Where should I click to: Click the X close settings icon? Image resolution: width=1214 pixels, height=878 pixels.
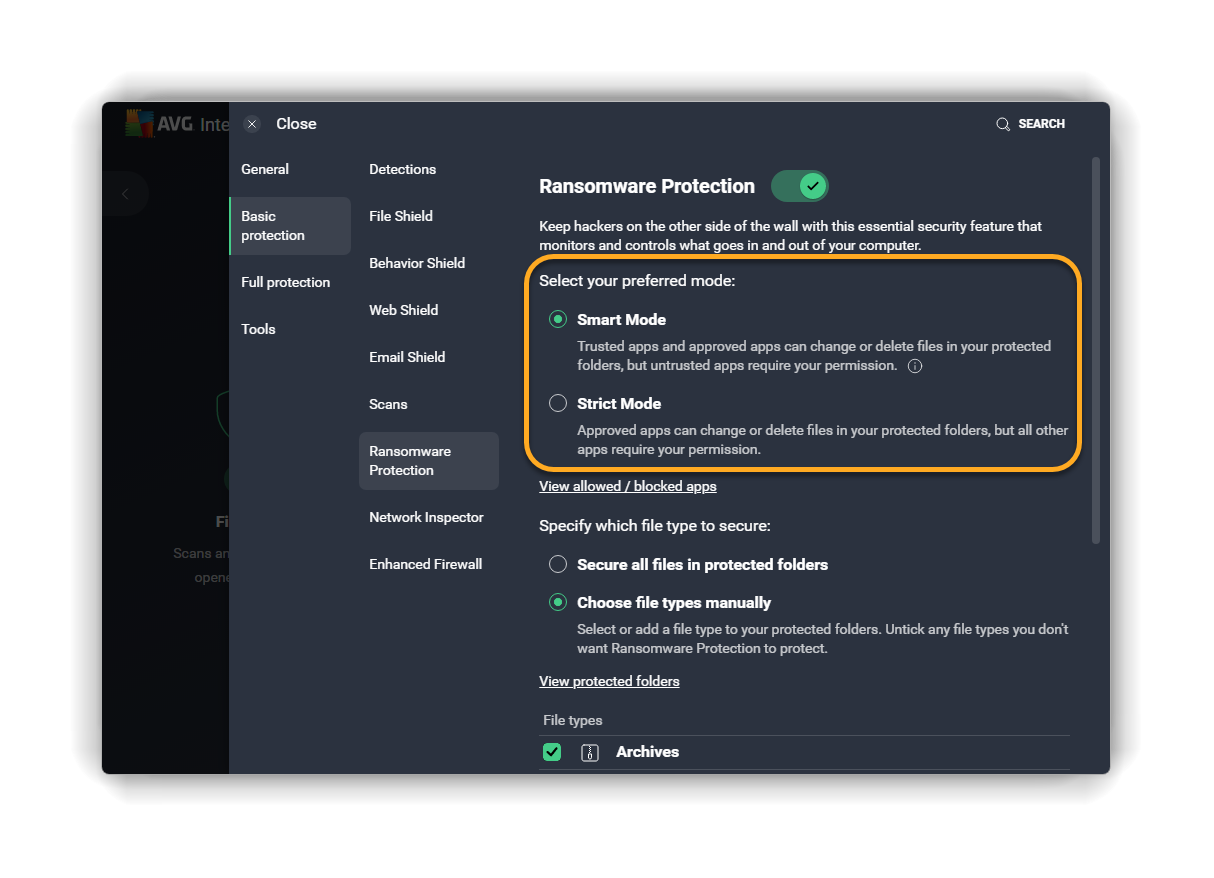(x=252, y=124)
